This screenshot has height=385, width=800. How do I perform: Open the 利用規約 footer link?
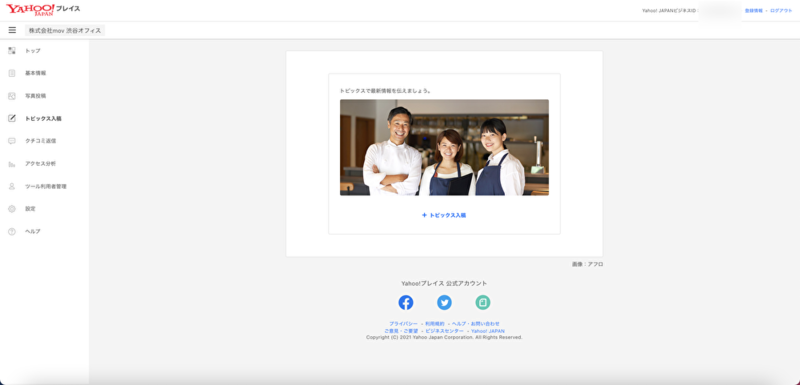(x=435, y=324)
